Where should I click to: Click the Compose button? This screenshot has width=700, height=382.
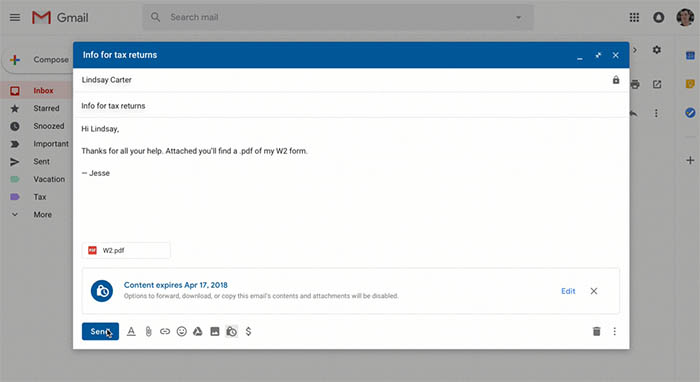(x=39, y=60)
